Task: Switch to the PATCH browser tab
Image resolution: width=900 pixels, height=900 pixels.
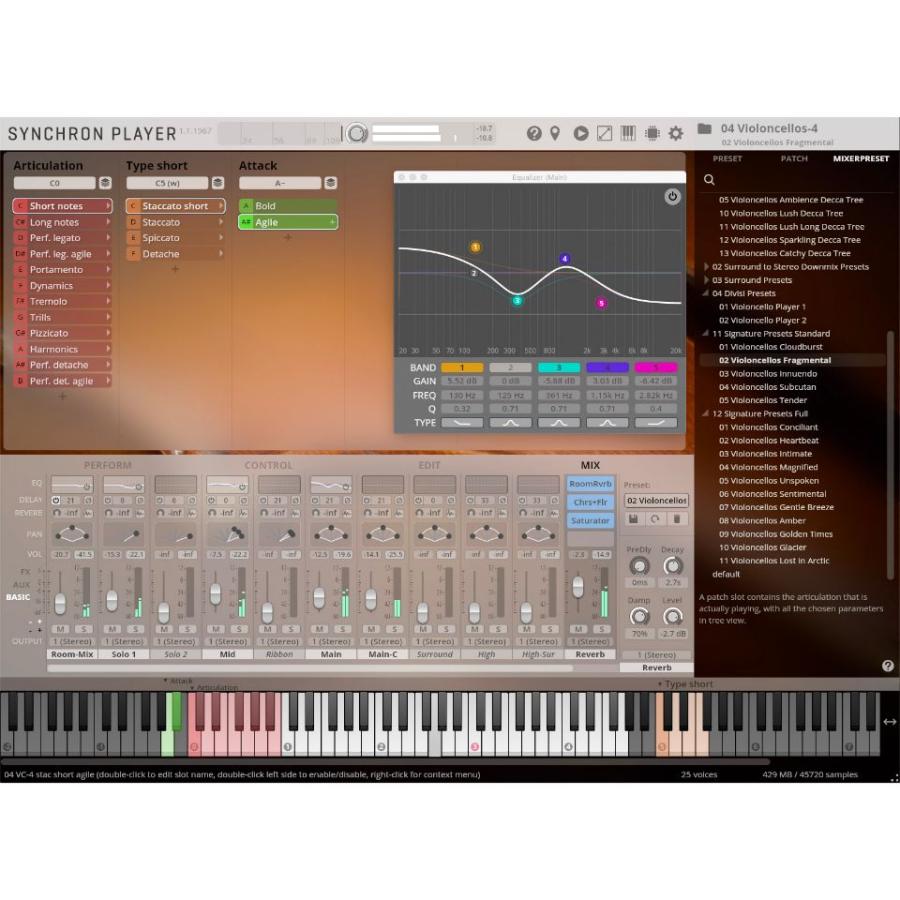Action: (x=794, y=158)
